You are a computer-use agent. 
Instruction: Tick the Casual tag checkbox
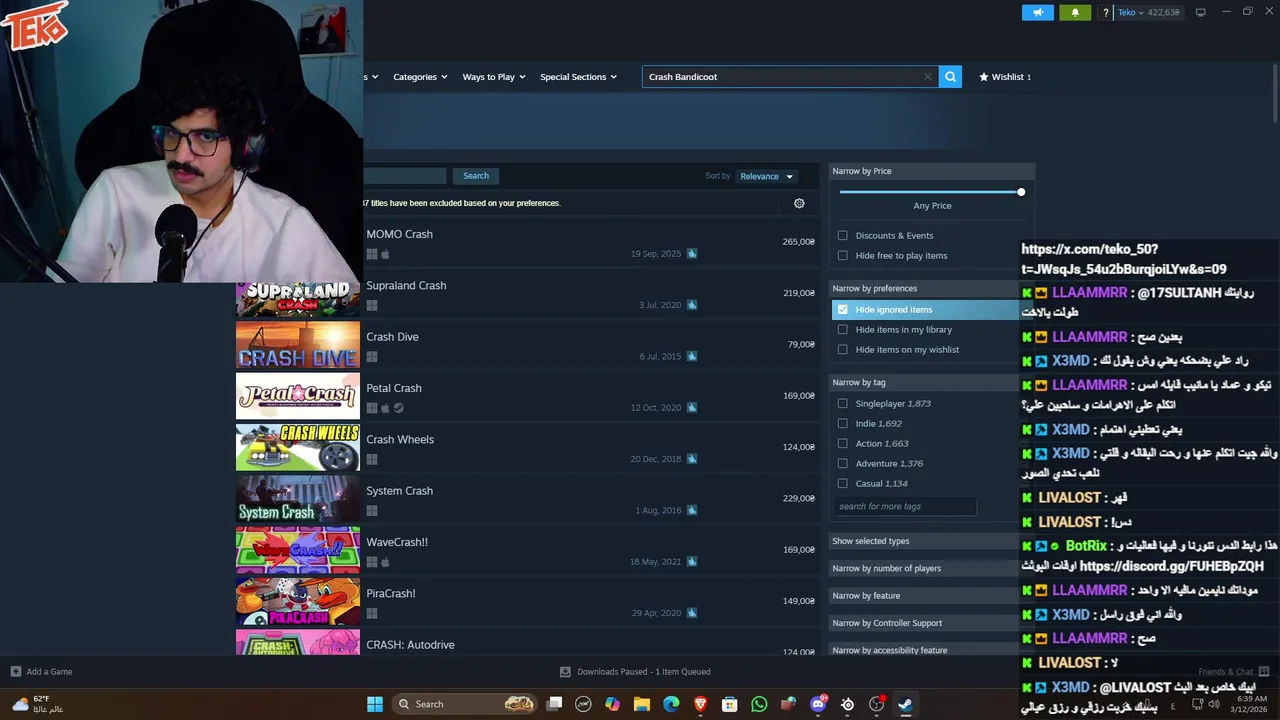click(842, 484)
